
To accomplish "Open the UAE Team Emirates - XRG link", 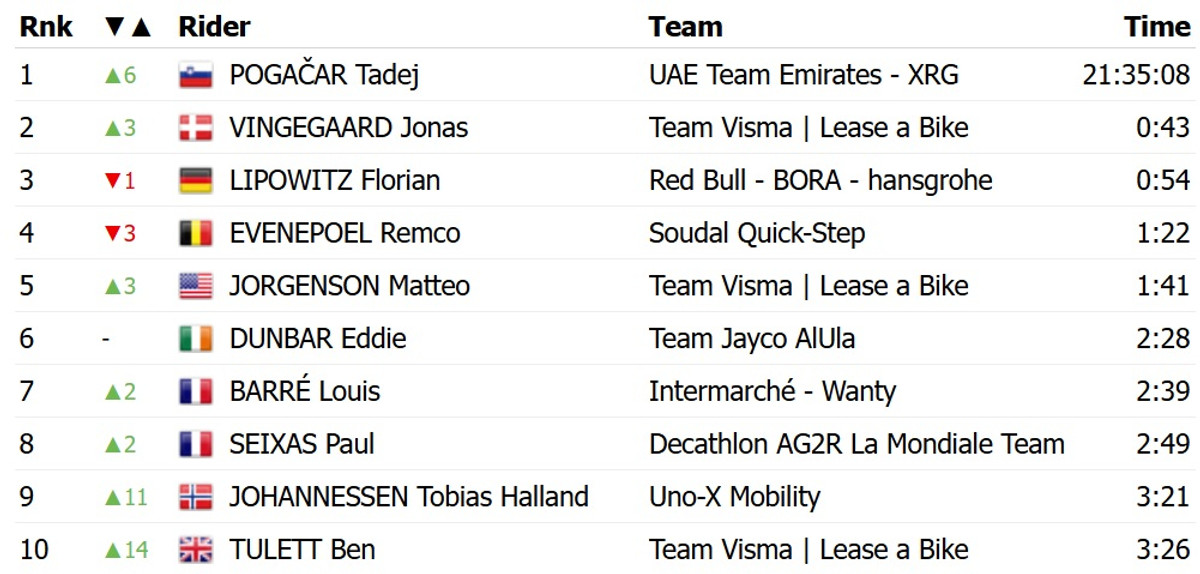I will point(803,75).
